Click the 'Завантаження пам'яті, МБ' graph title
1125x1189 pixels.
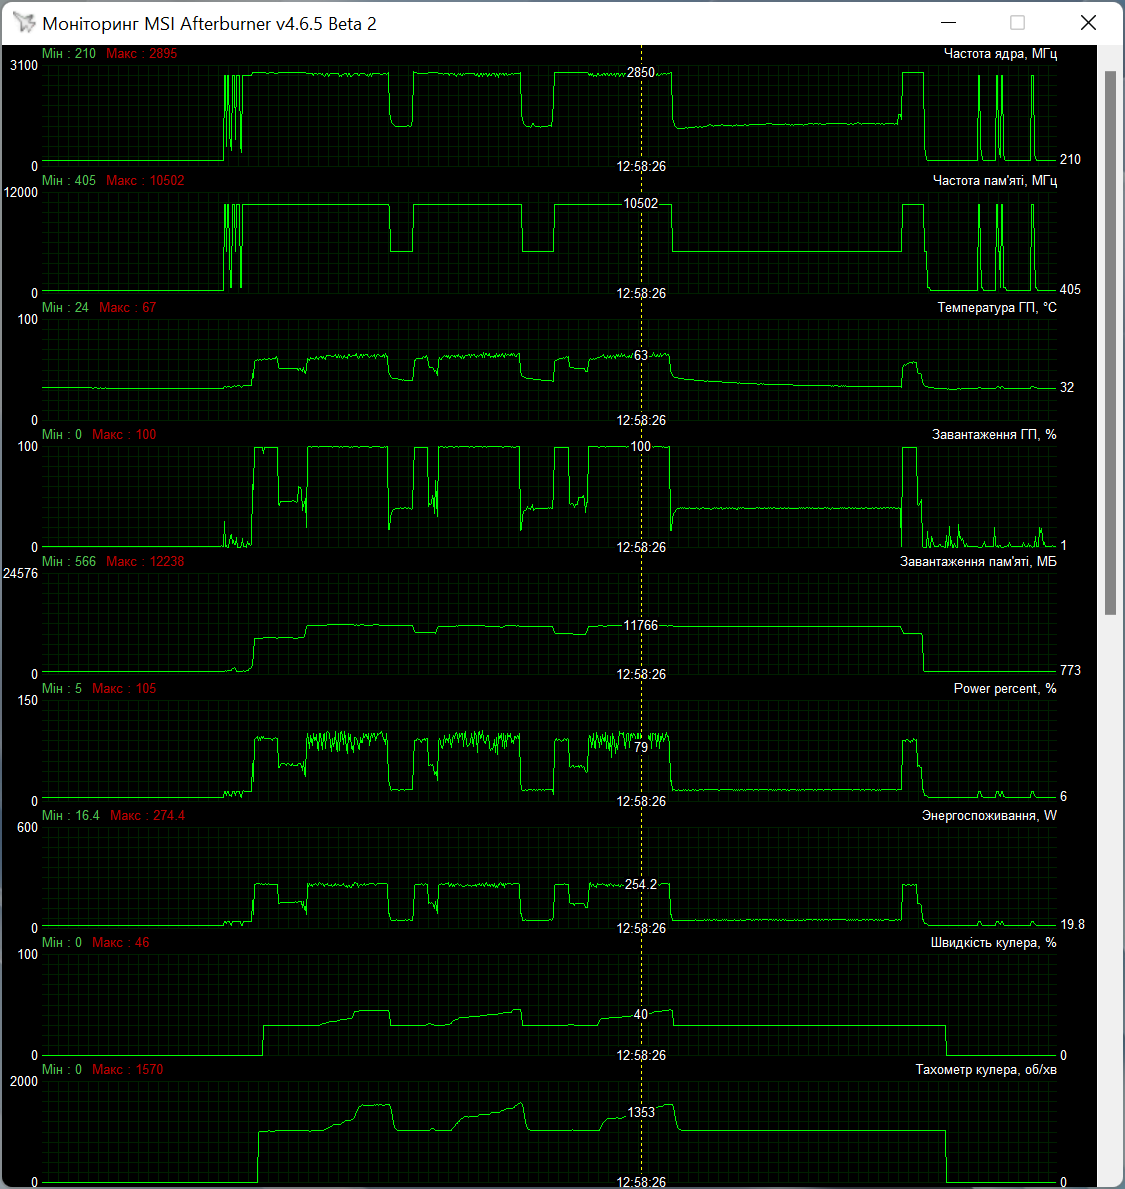[x=978, y=561]
